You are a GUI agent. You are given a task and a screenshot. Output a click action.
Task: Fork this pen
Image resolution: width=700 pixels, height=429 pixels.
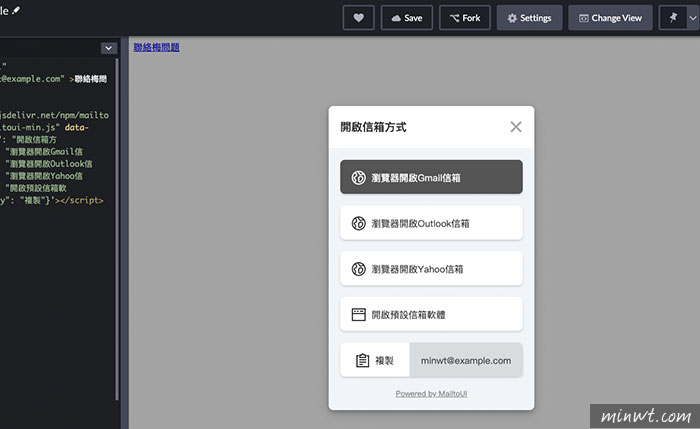[x=465, y=18]
